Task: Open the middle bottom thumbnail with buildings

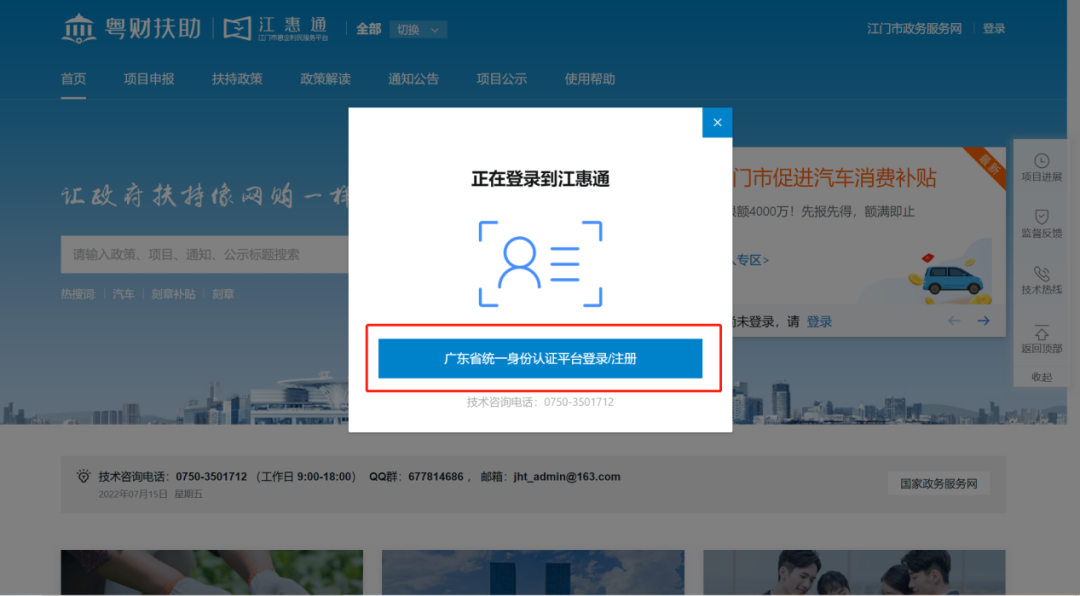Action: click(x=533, y=573)
